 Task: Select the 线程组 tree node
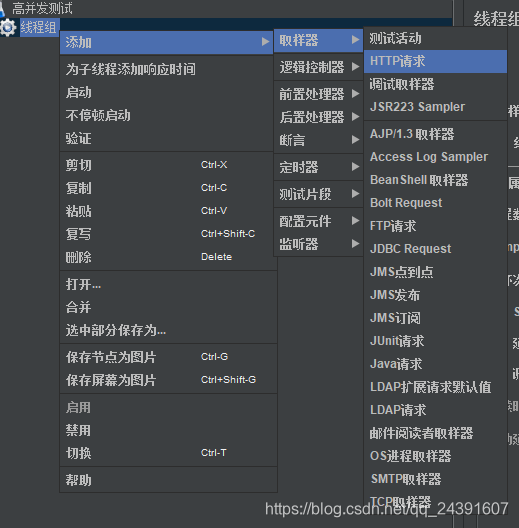[38, 27]
